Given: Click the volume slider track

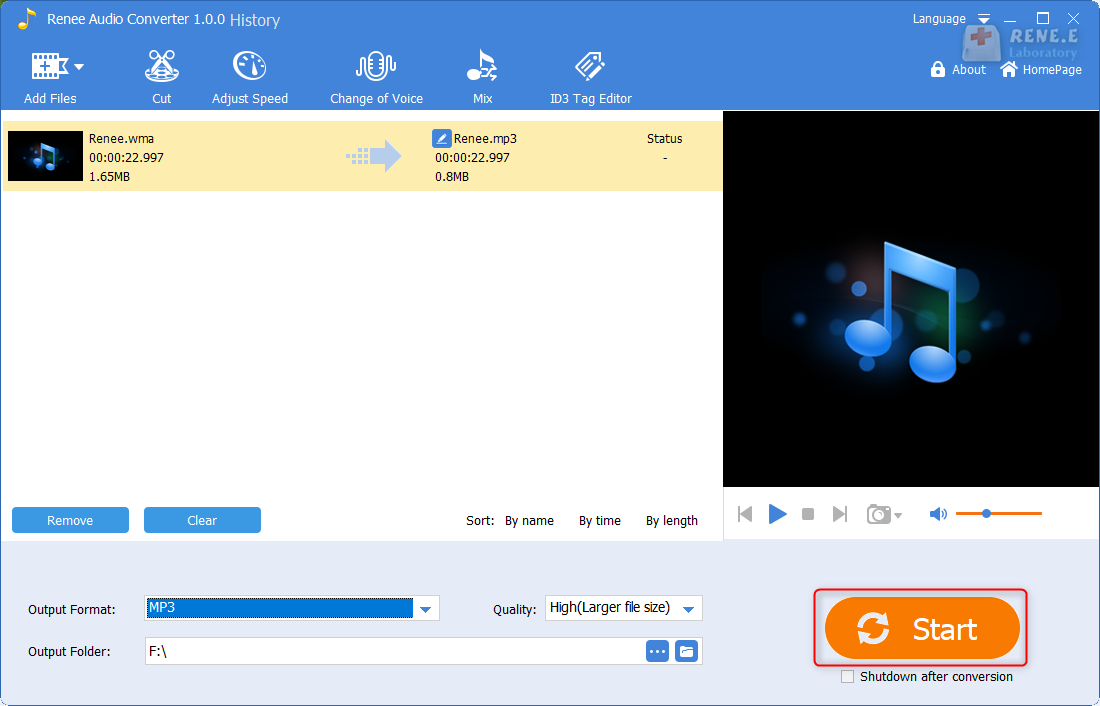Looking at the screenshot, I should (1015, 514).
